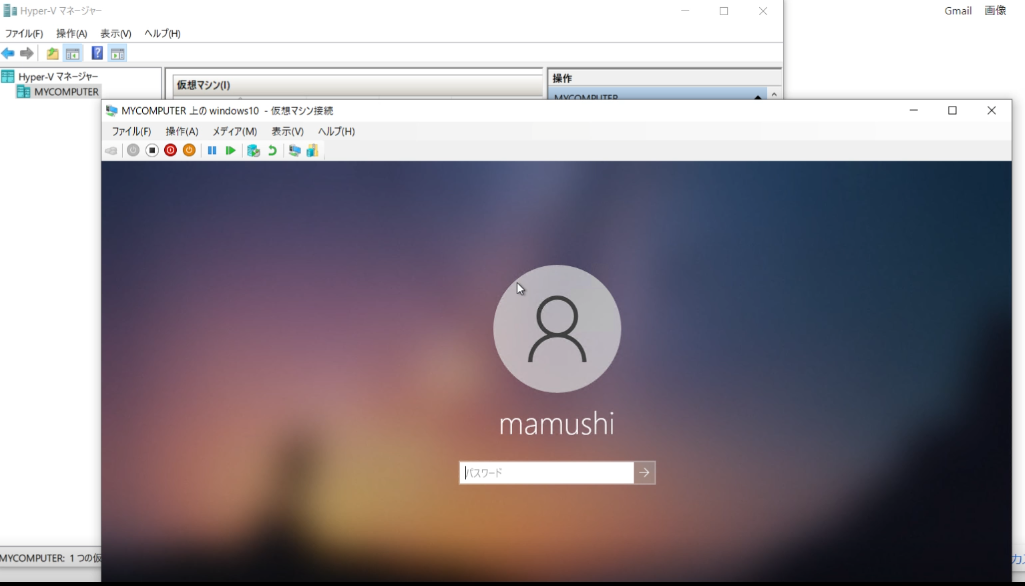Collapse the MYCOMPUTER actions section arrow
Image resolution: width=1025 pixels, height=586 pixels.
[771, 97]
